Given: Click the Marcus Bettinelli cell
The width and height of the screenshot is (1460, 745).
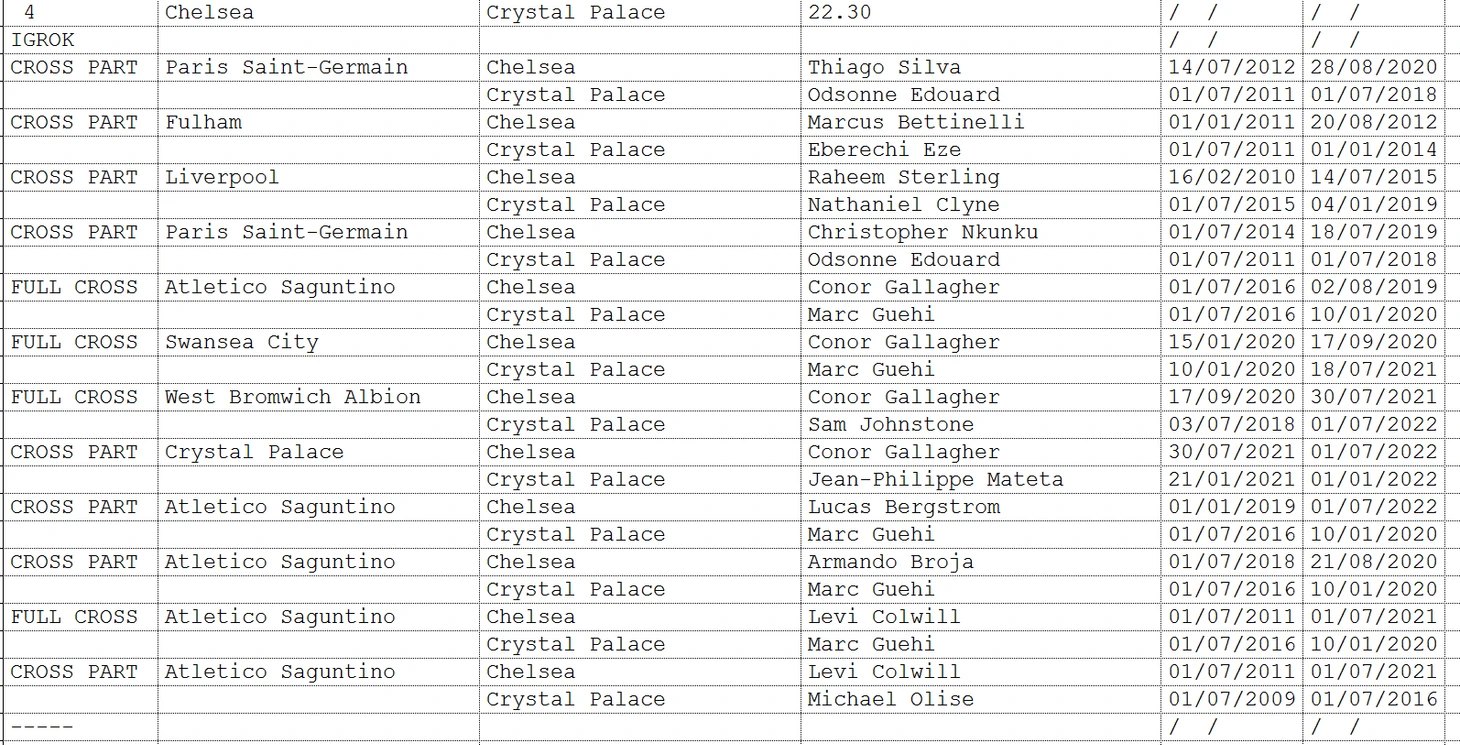Looking at the screenshot, I should coord(980,122).
